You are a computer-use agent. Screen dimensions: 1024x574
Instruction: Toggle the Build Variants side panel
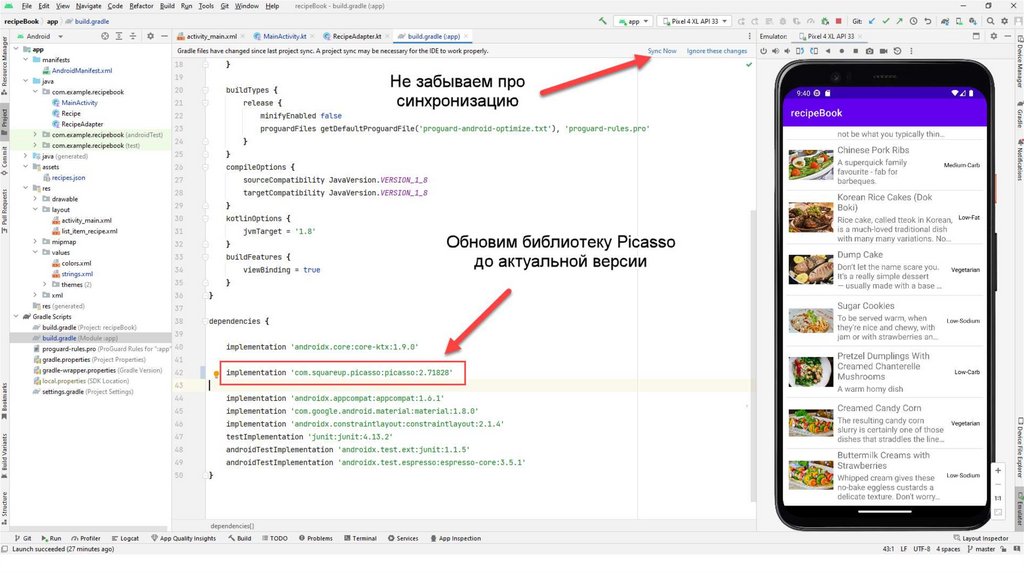(x=5, y=452)
